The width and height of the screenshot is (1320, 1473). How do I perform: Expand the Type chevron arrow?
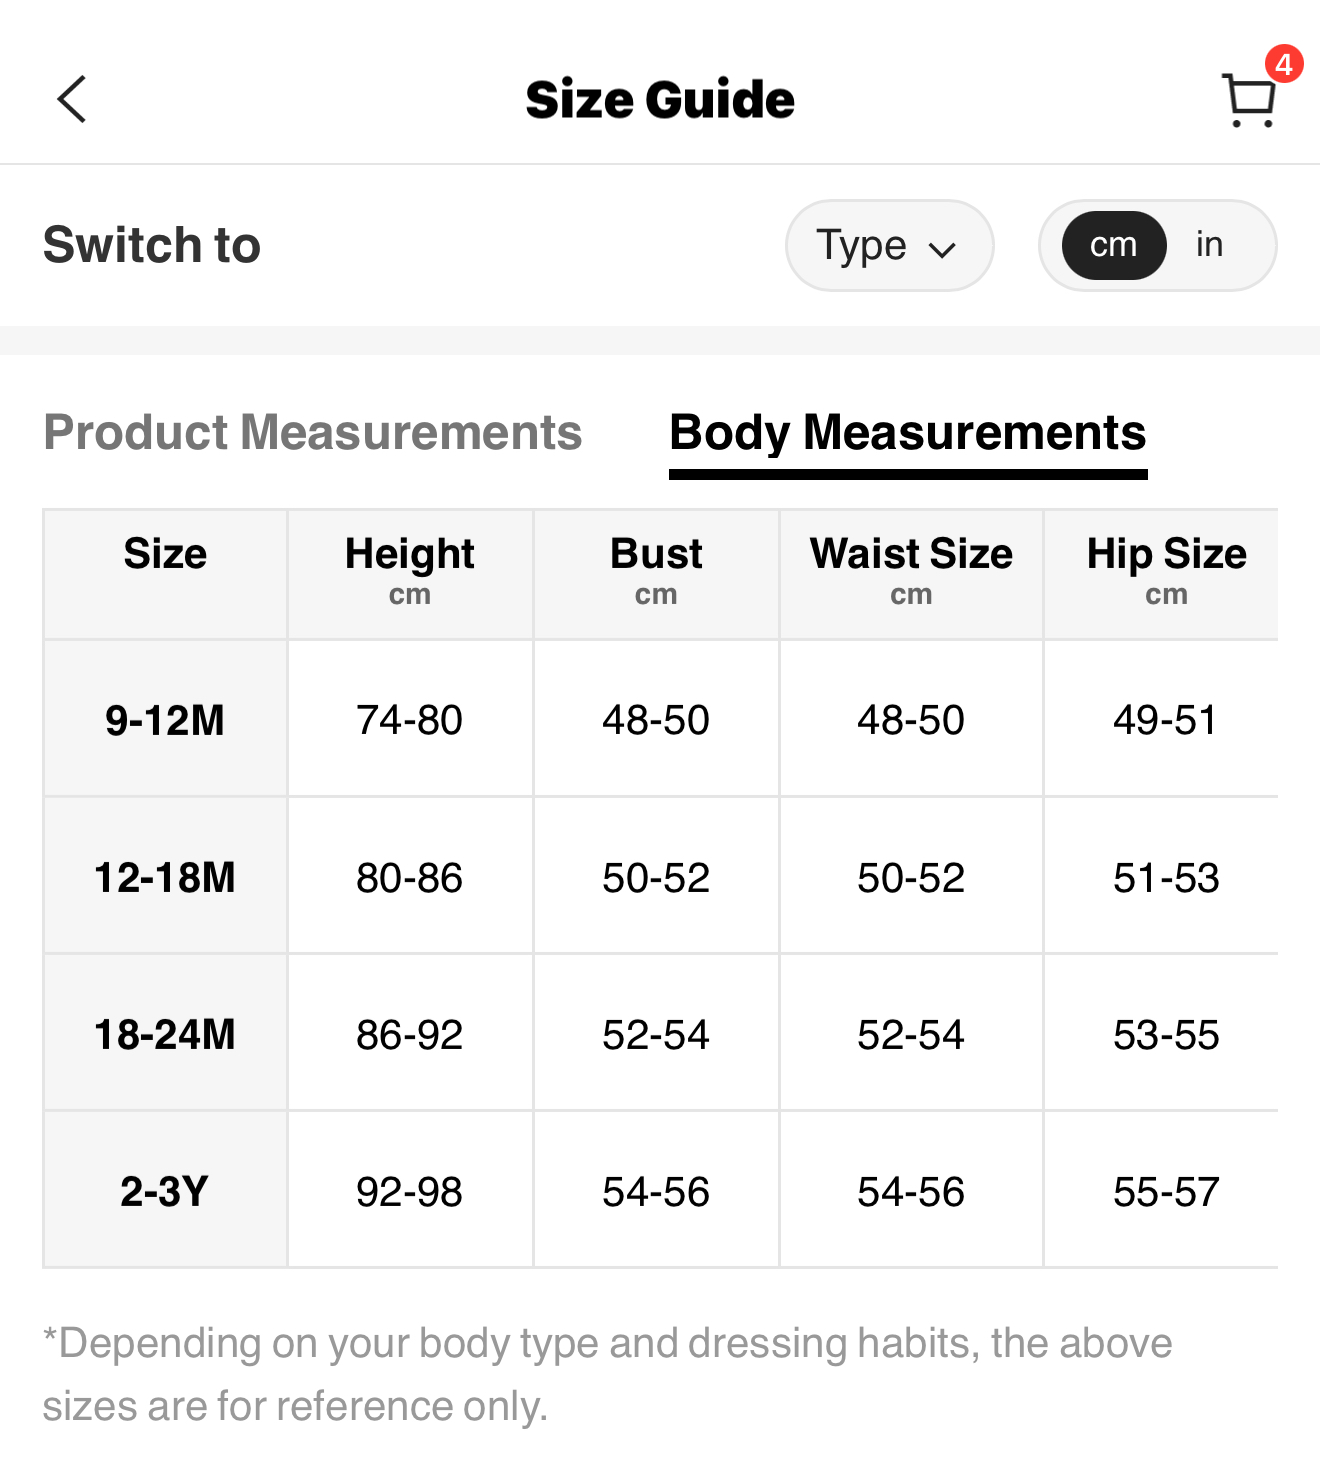point(943,249)
